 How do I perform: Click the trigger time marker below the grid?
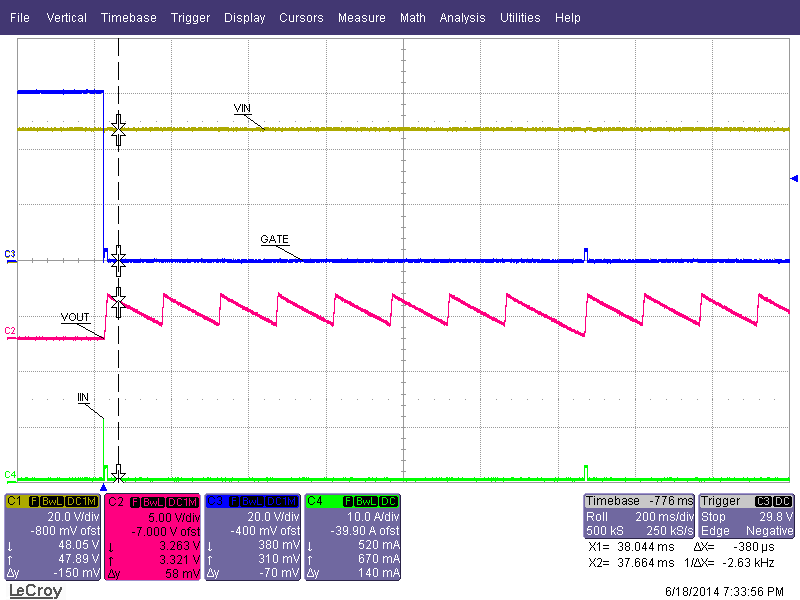[x=105, y=485]
